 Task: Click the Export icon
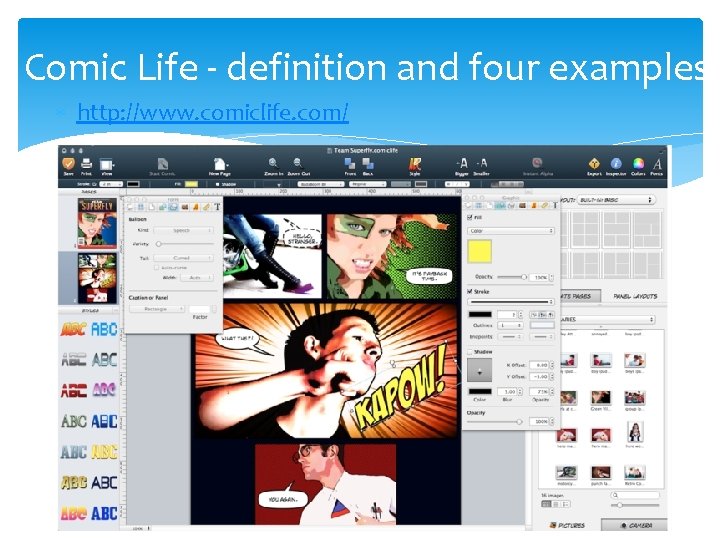(594, 164)
